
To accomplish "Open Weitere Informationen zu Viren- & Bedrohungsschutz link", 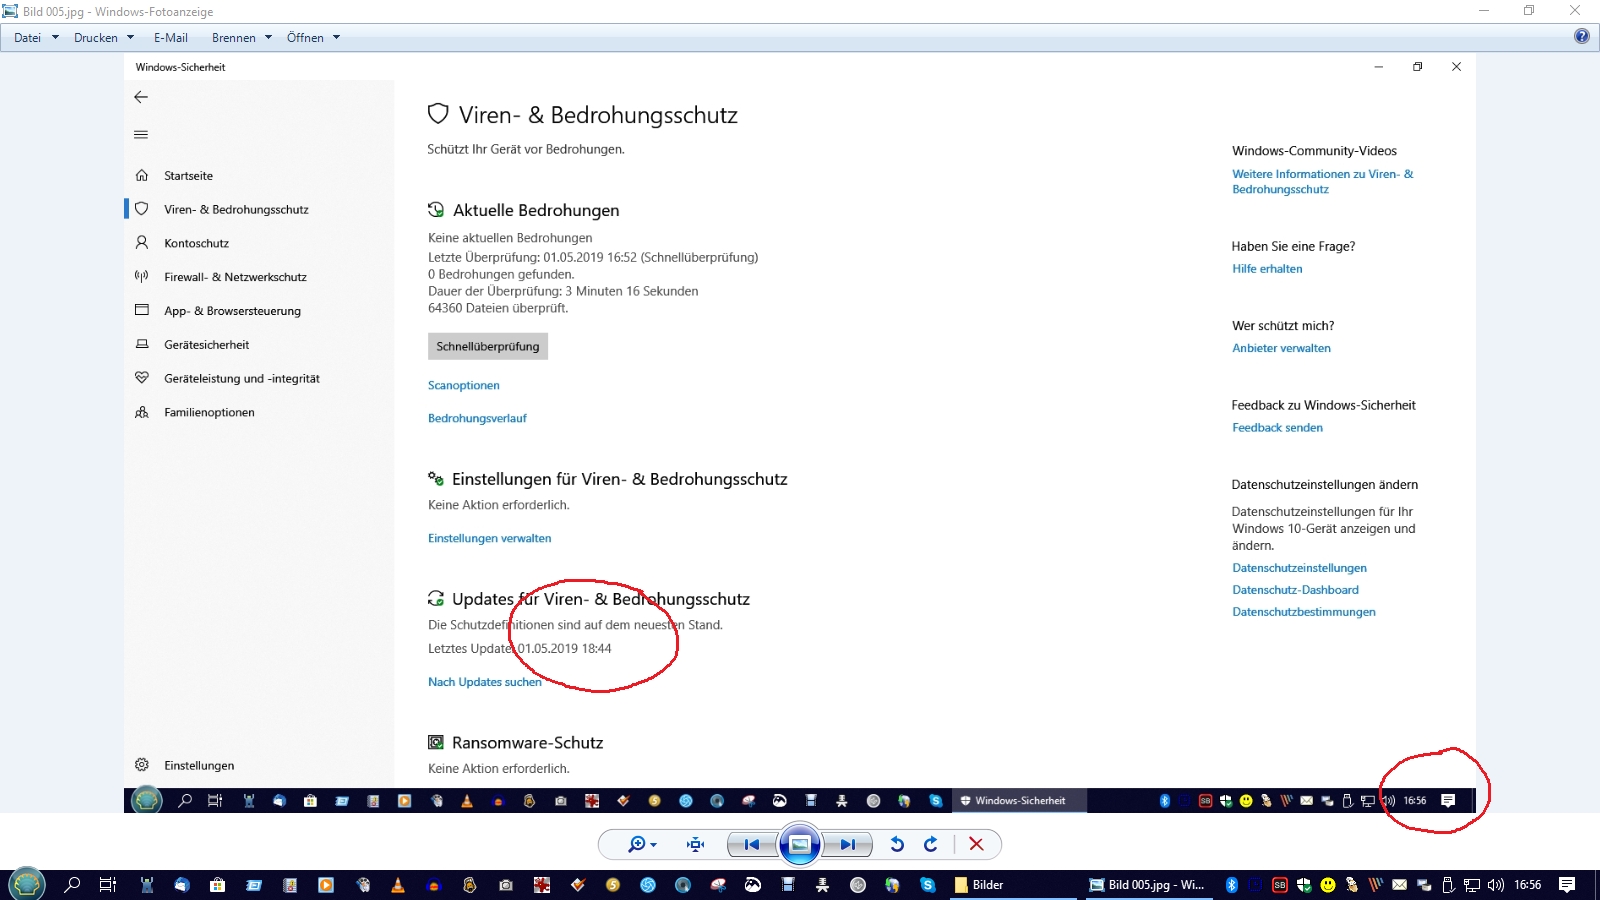I will (x=1322, y=182).
